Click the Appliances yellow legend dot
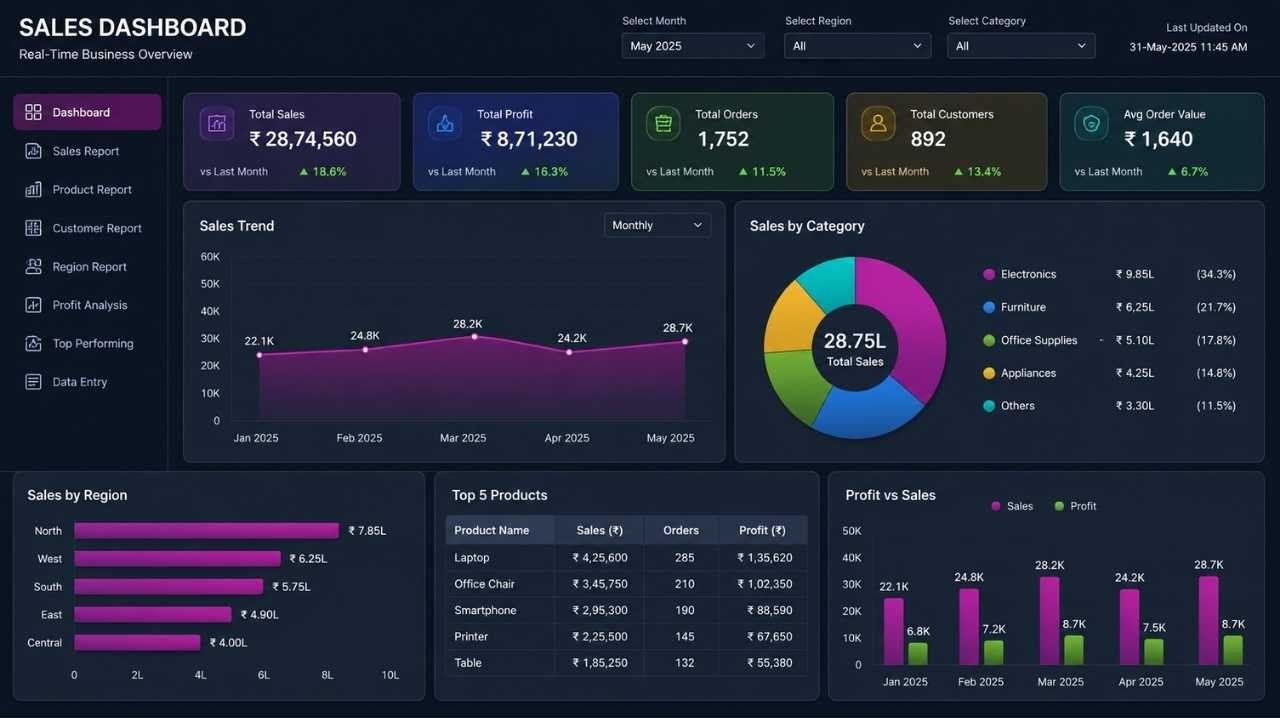 [x=989, y=373]
